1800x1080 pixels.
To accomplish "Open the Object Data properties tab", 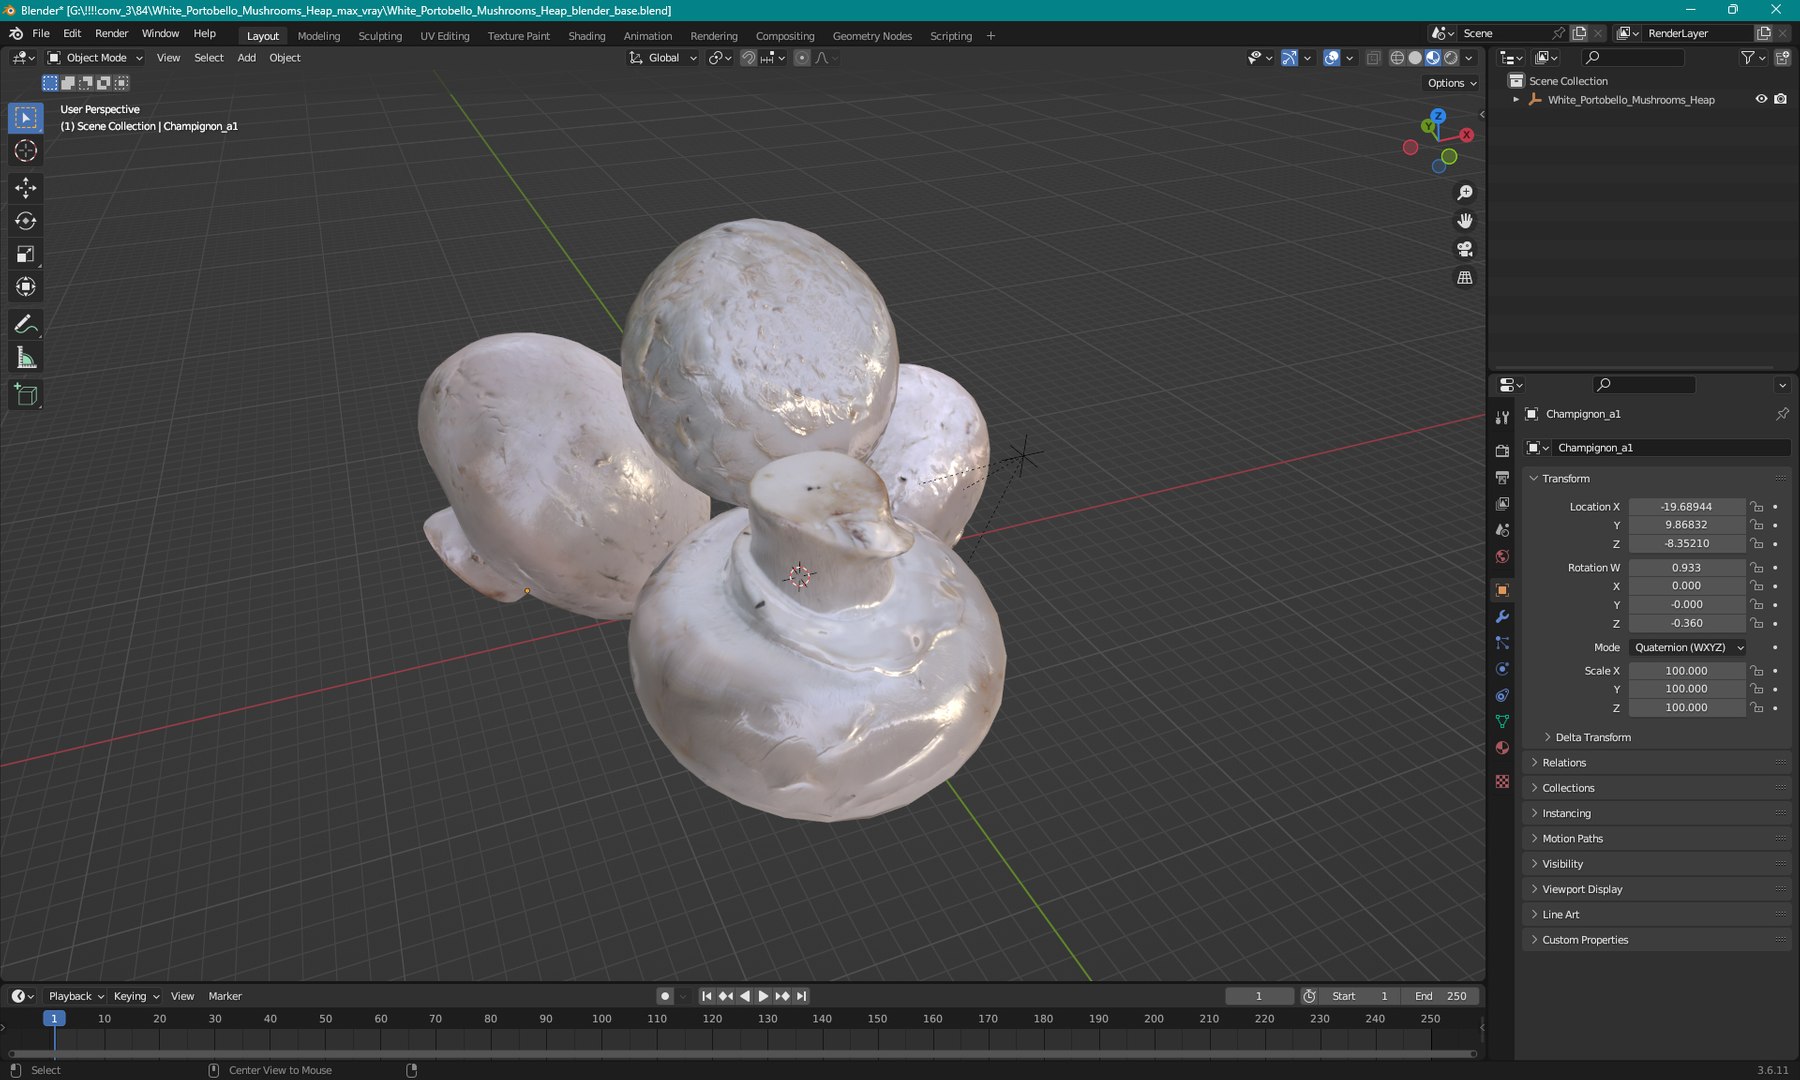I will [1502, 721].
